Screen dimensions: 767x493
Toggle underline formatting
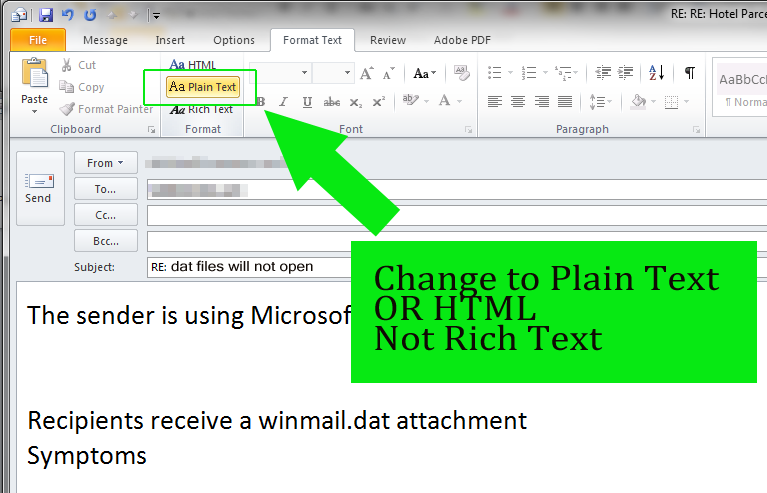307,102
